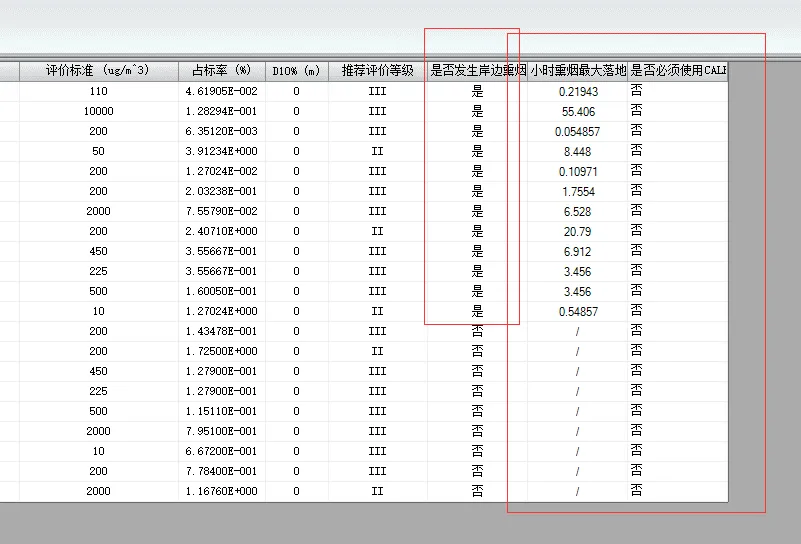Click the standard value 110

click(99, 91)
